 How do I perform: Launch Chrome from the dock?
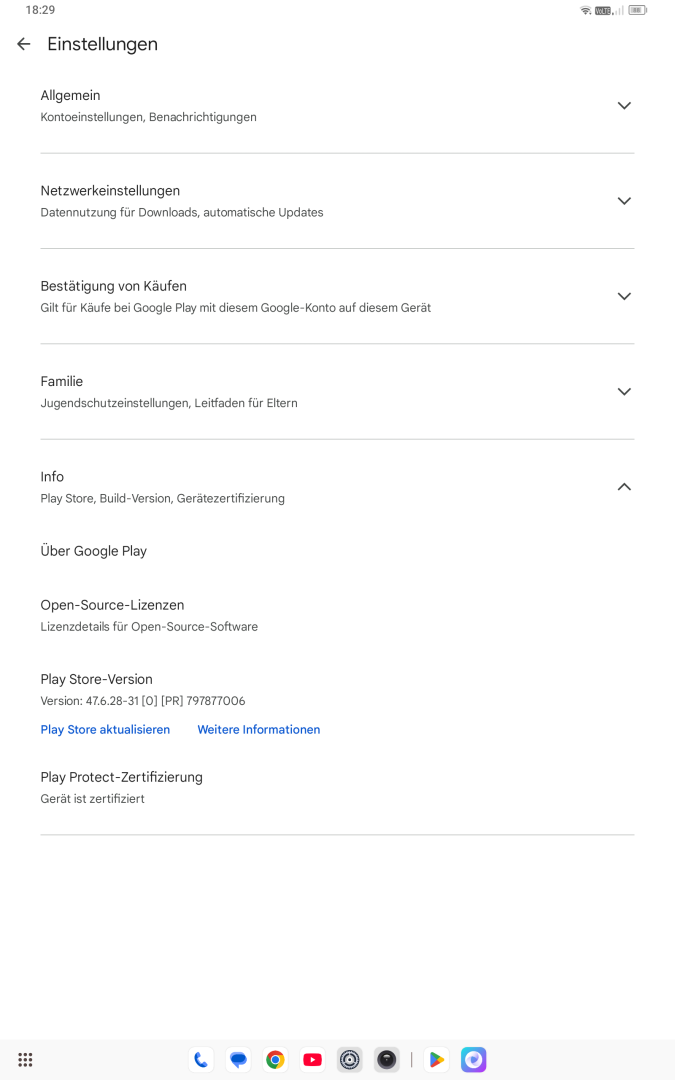pyautogui.click(x=276, y=1059)
